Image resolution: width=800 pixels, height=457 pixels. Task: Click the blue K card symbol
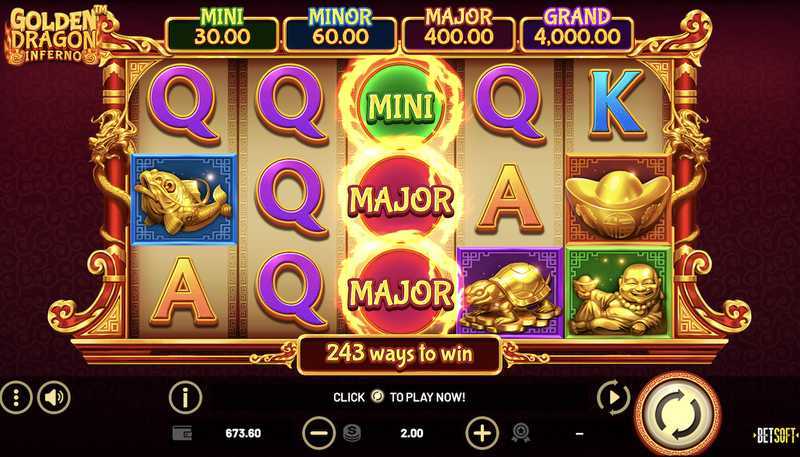(x=616, y=105)
